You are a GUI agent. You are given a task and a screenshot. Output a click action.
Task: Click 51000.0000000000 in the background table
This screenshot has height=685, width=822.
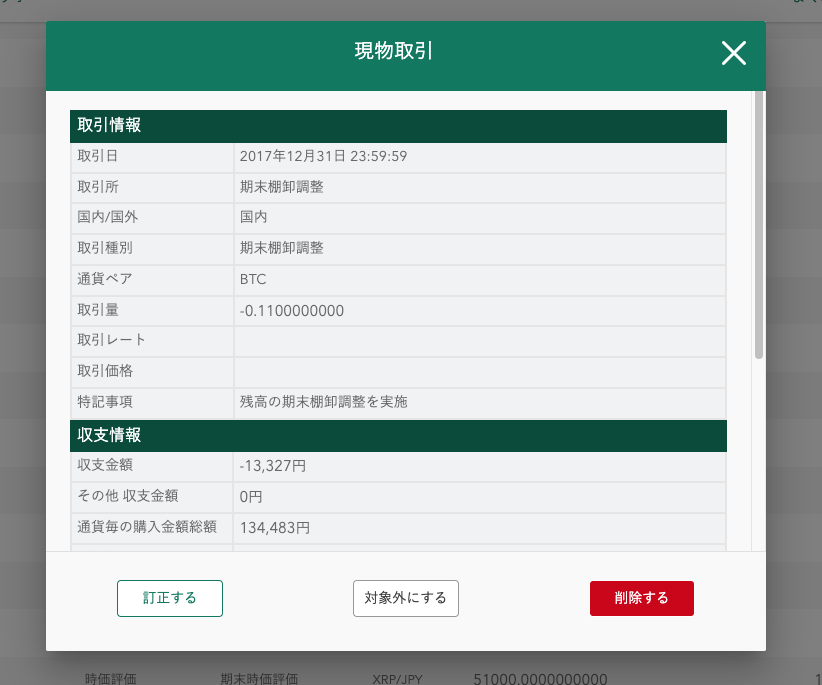coord(540,679)
